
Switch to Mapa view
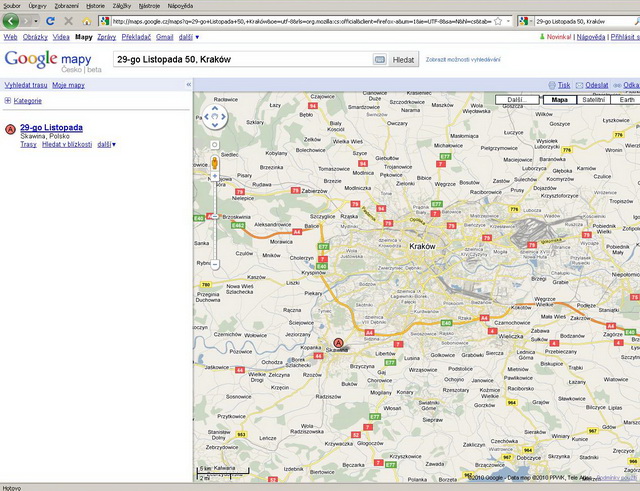[559, 100]
